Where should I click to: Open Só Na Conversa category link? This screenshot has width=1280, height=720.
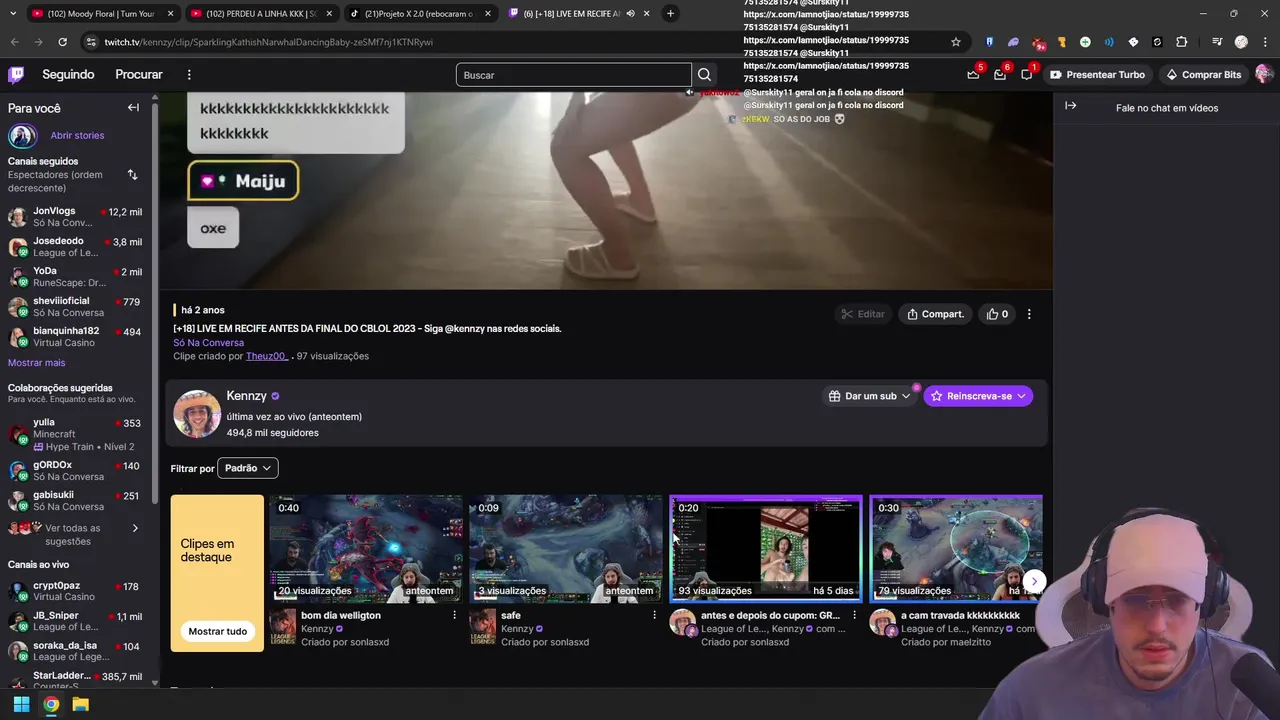pyautogui.click(x=208, y=343)
